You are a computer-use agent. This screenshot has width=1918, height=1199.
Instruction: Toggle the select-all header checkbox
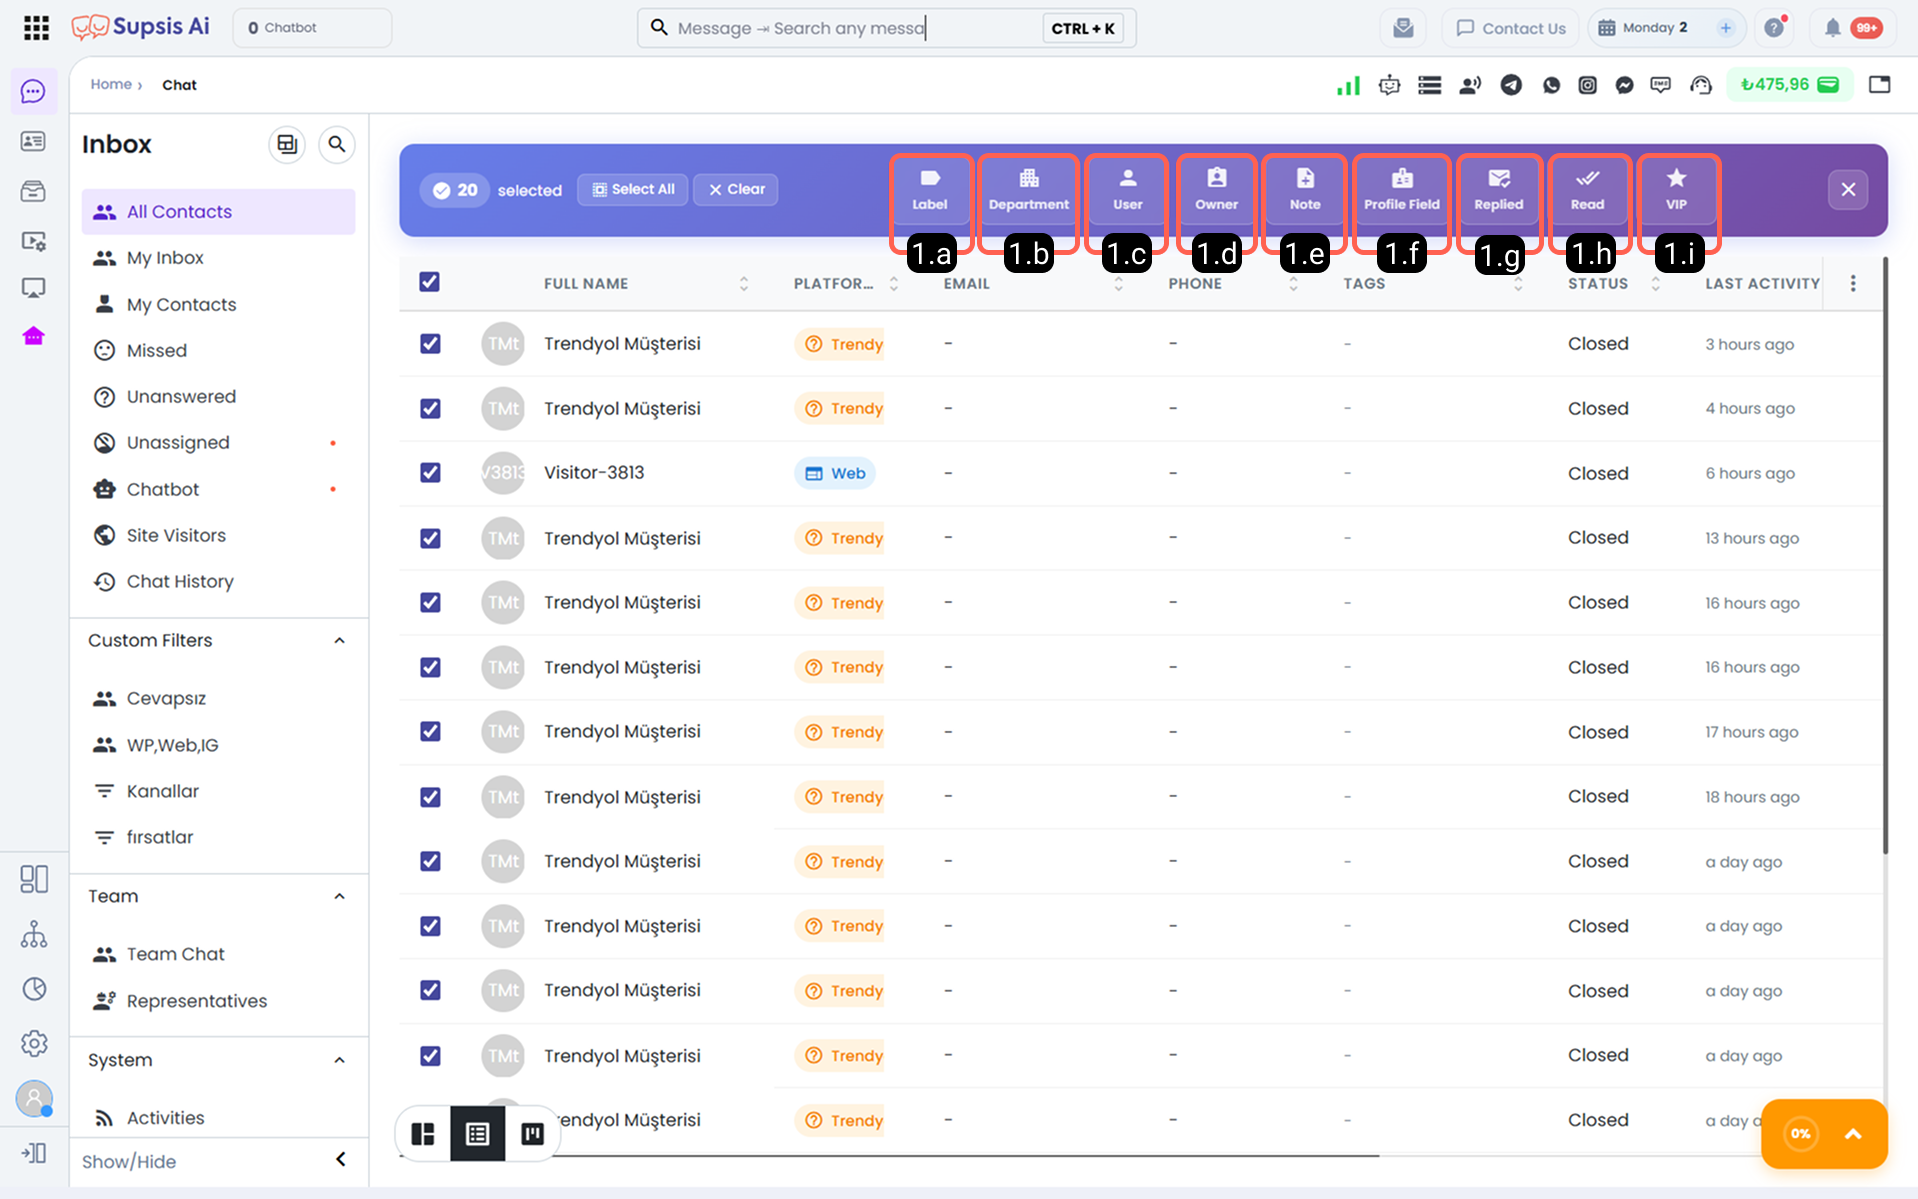coord(430,282)
